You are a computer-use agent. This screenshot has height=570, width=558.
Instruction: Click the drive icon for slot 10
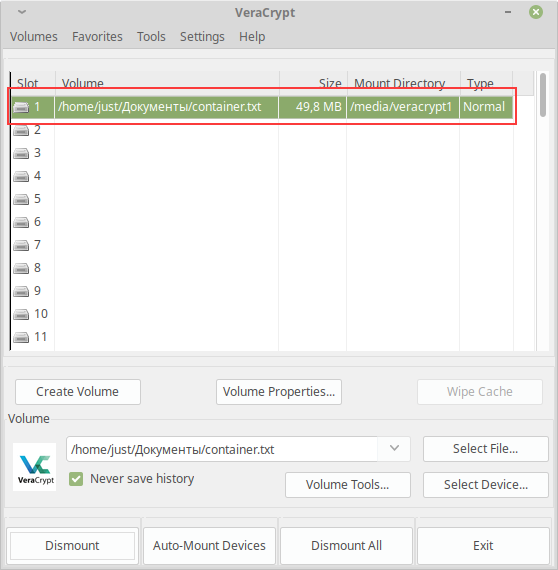(x=21, y=314)
